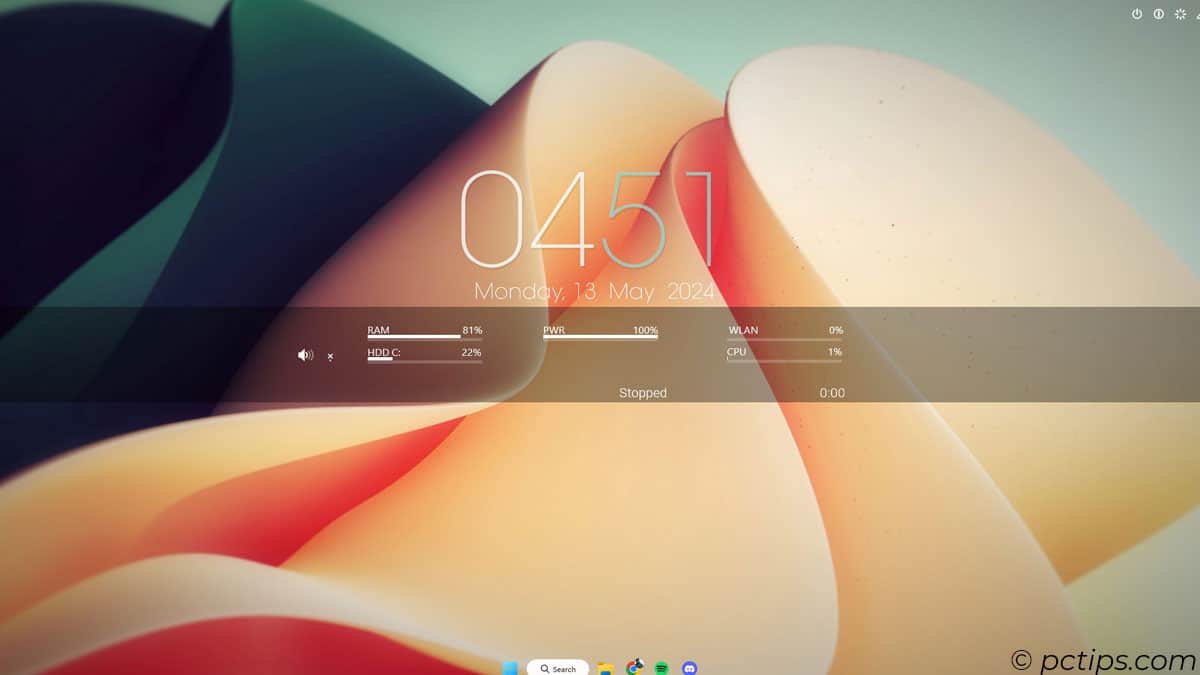Click the WLAN 0% value
Image resolution: width=1200 pixels, height=675 pixels.
836,329
